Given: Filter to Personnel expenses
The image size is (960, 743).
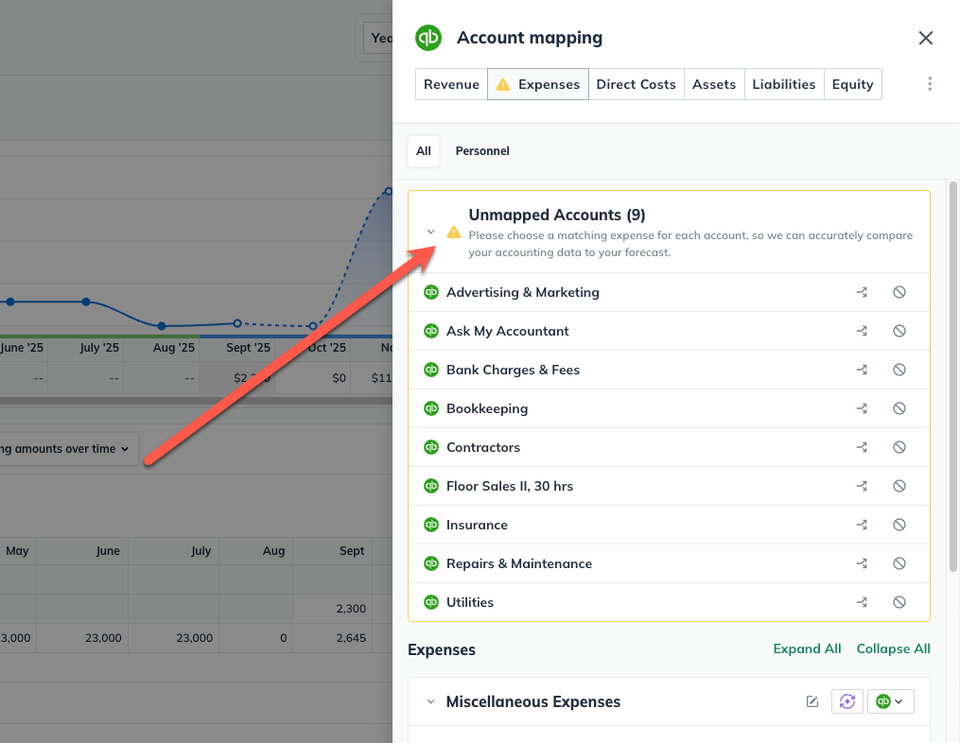Looking at the screenshot, I should 482,151.
